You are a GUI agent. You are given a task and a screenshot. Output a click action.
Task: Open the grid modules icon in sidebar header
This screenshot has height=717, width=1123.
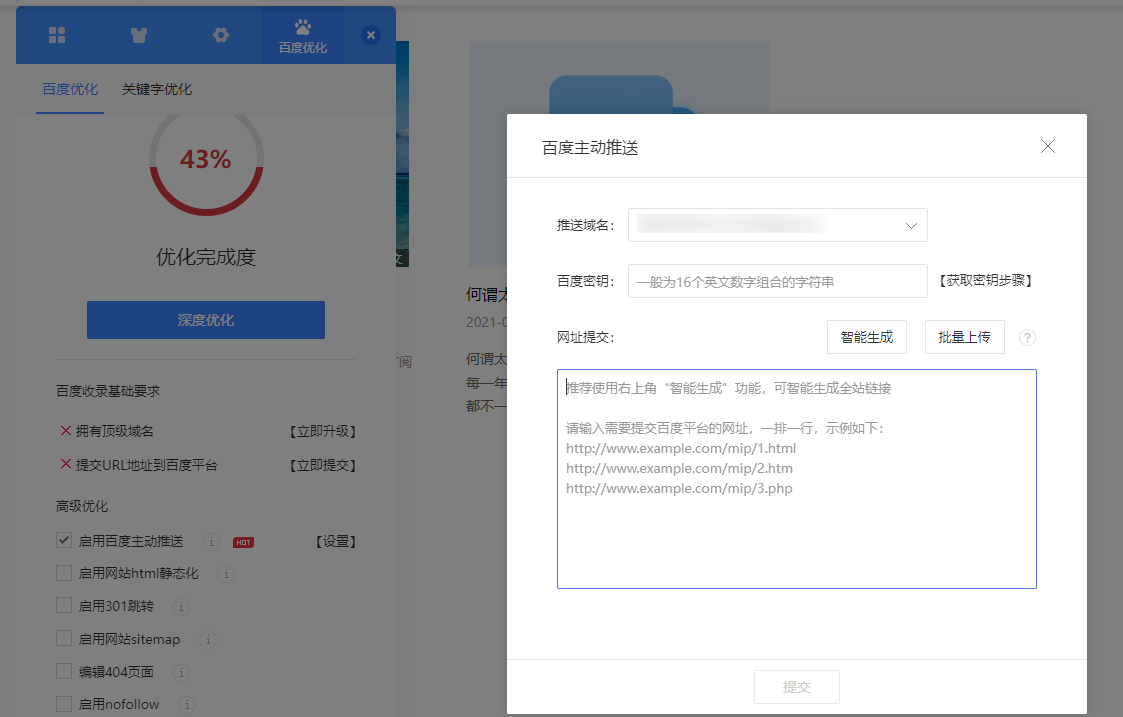coord(57,35)
